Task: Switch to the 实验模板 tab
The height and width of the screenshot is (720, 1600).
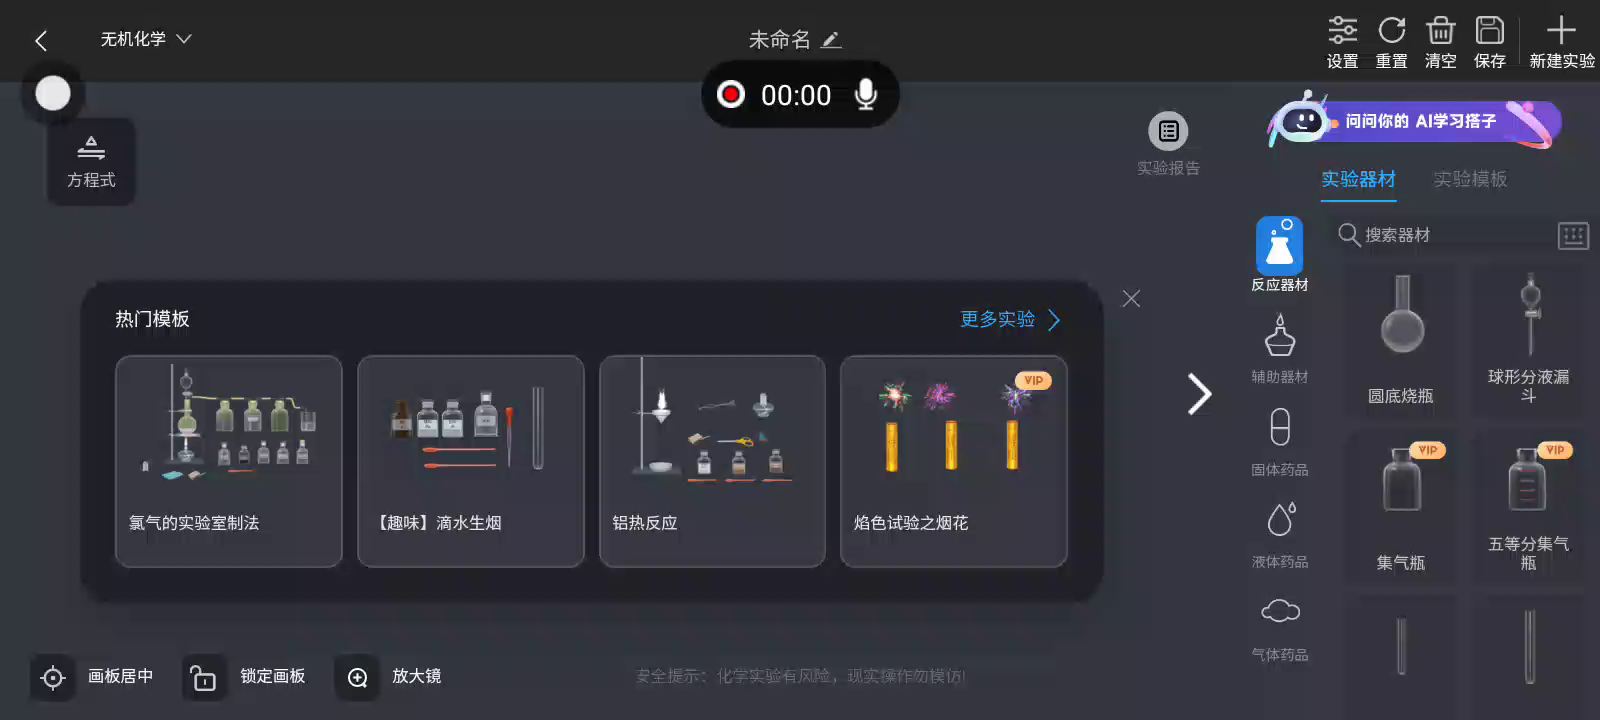Action: pyautogui.click(x=1470, y=179)
